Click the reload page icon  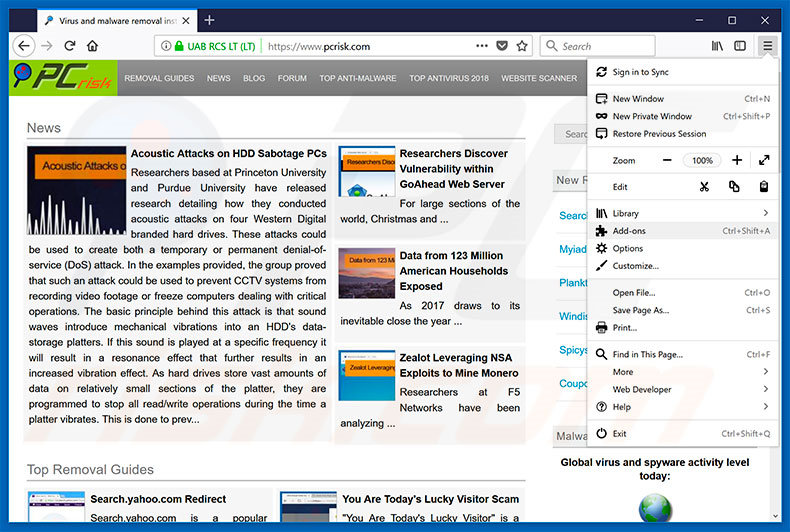click(x=70, y=46)
